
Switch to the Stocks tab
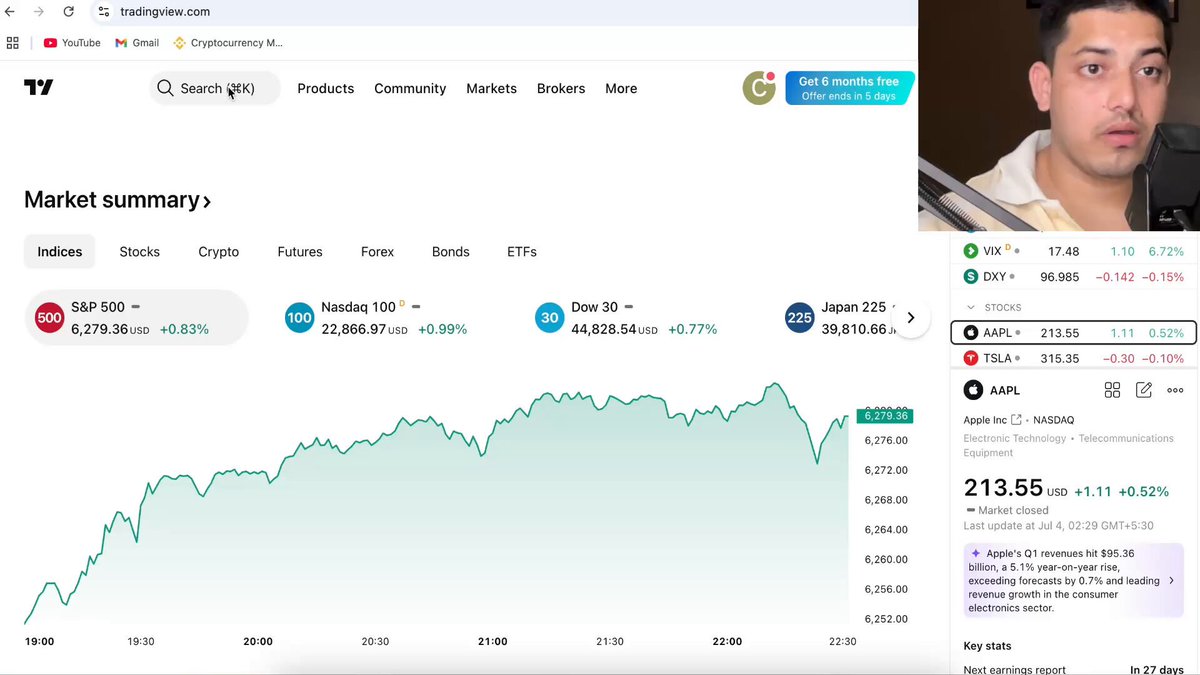point(140,252)
